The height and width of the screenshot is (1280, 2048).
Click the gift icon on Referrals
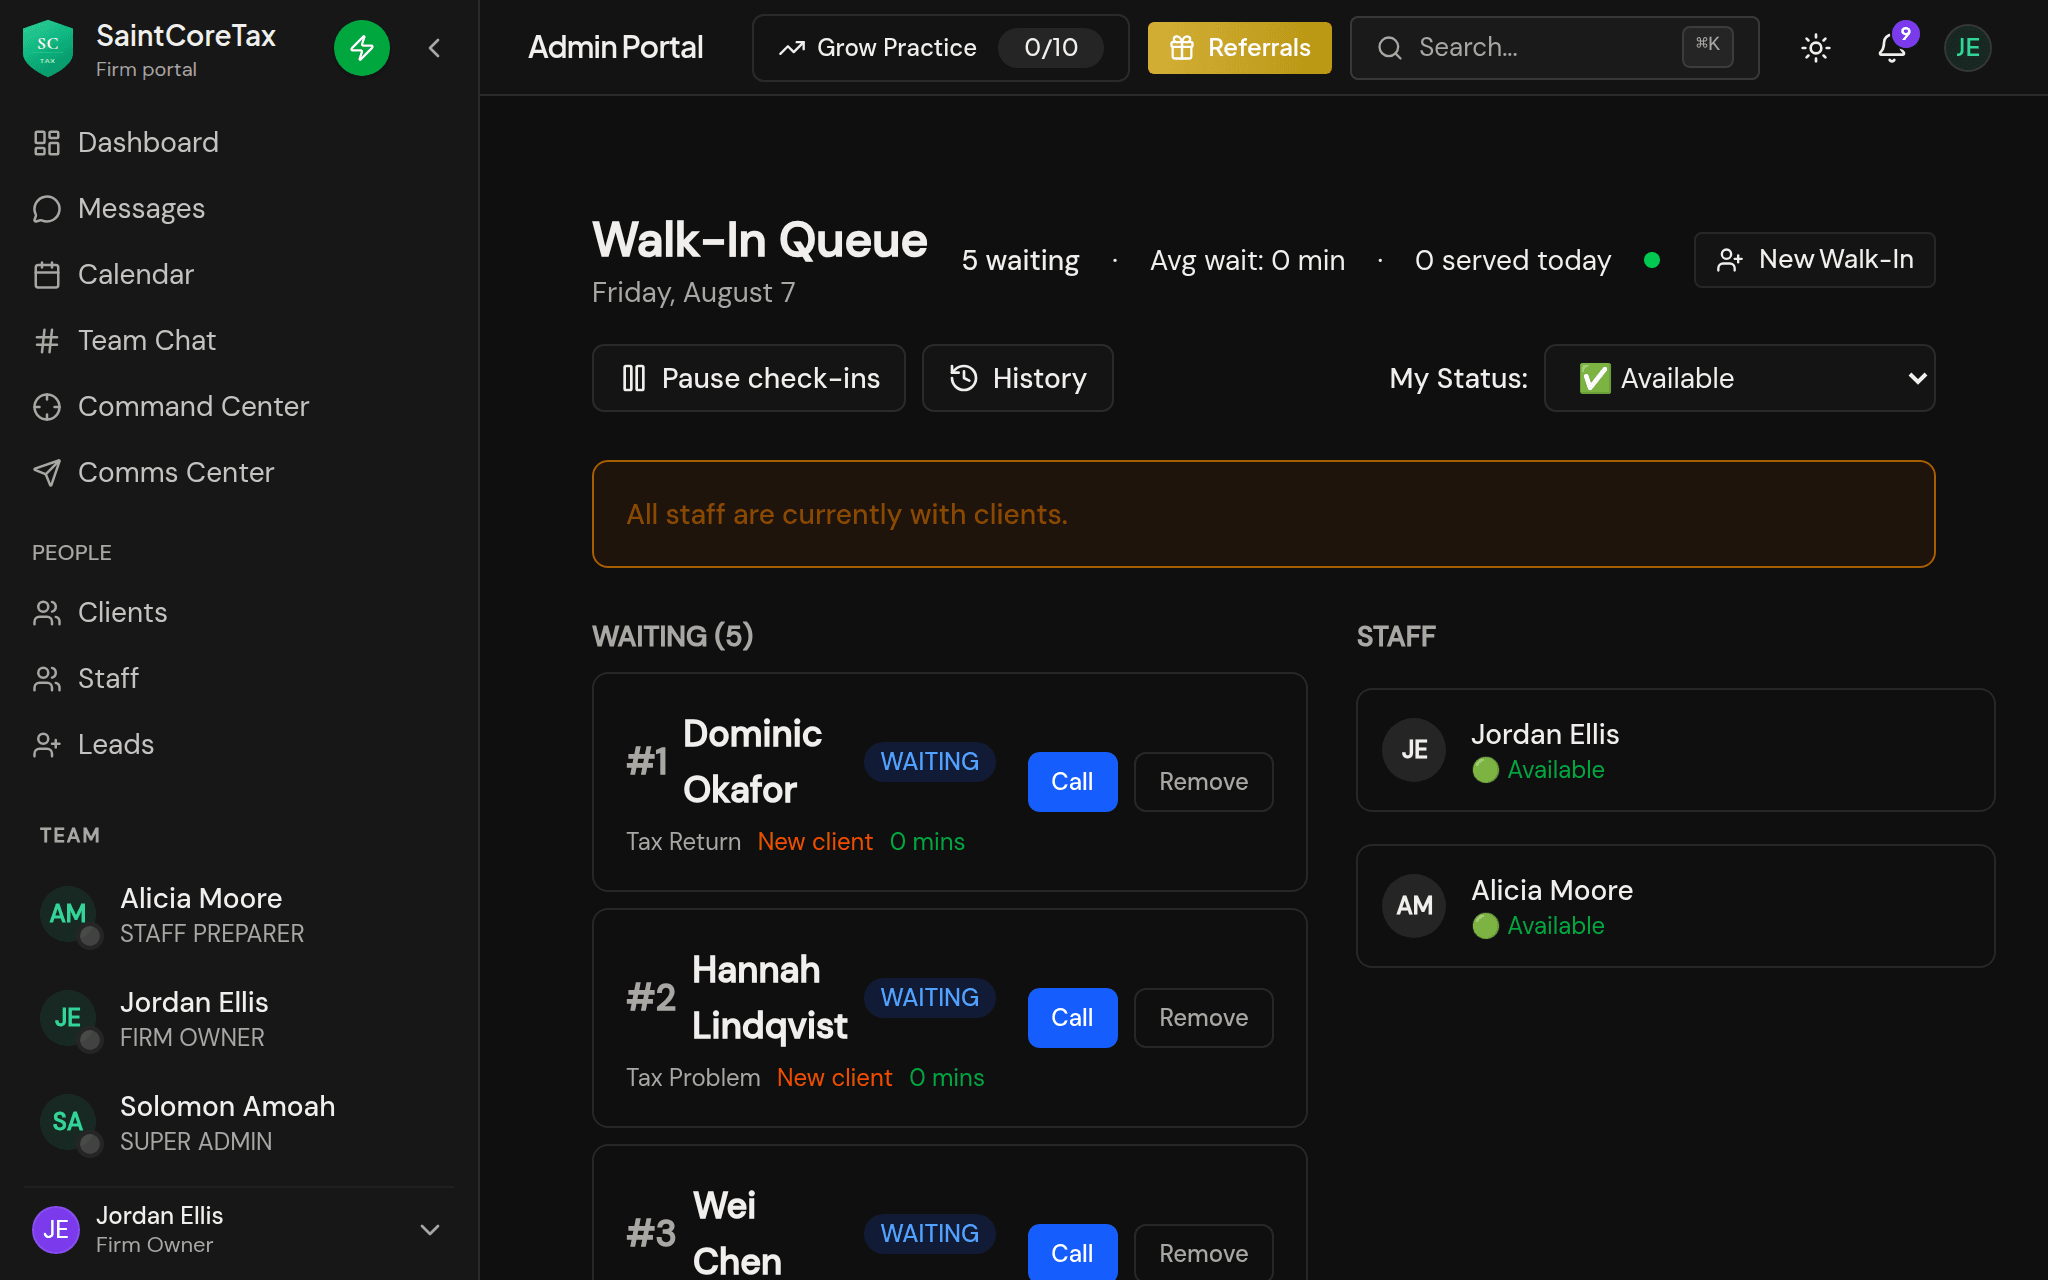tap(1182, 48)
